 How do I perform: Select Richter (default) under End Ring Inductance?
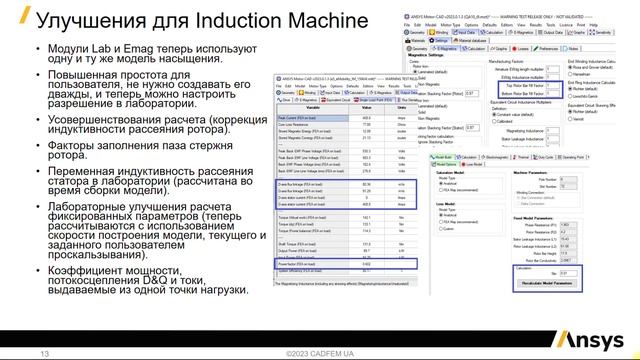(583, 89)
